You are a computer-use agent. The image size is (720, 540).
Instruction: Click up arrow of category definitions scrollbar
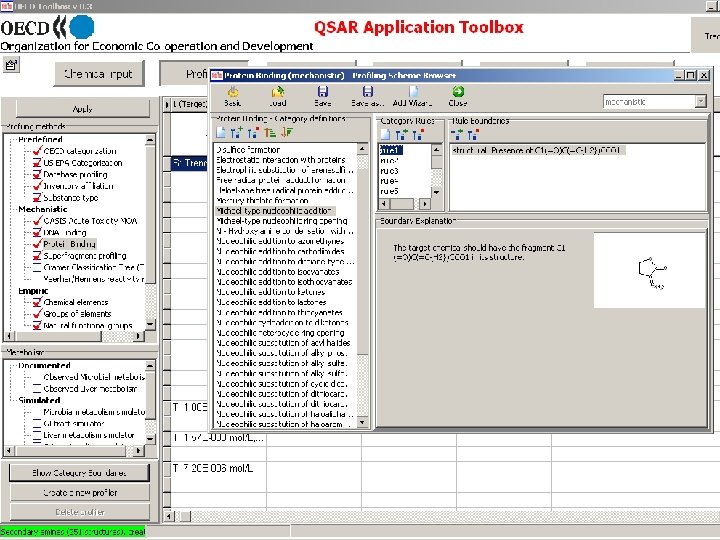tap(362, 149)
